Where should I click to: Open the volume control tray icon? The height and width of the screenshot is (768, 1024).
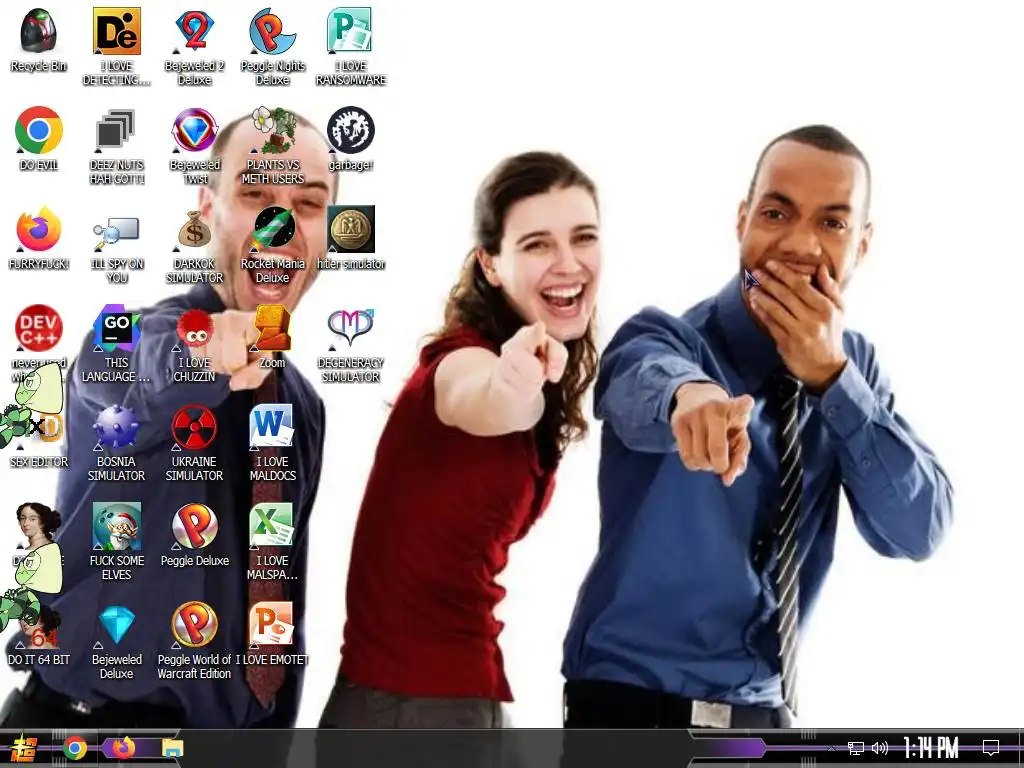880,748
